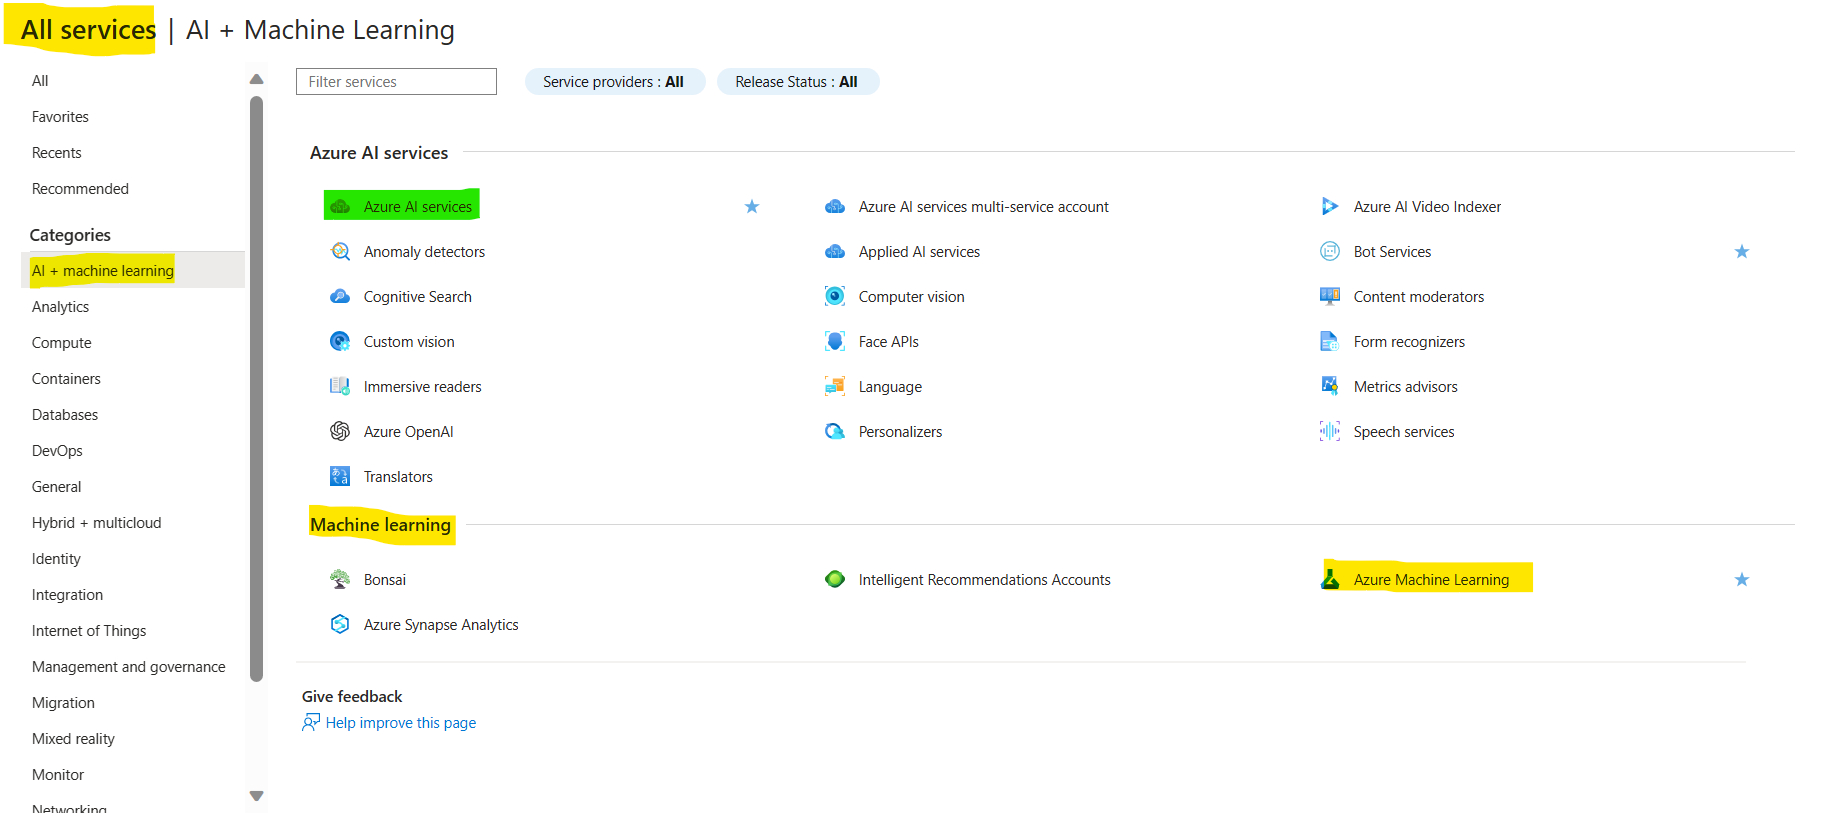Click the Anomaly detectors icon
Screen dimensions: 1822x826
[x=340, y=252]
